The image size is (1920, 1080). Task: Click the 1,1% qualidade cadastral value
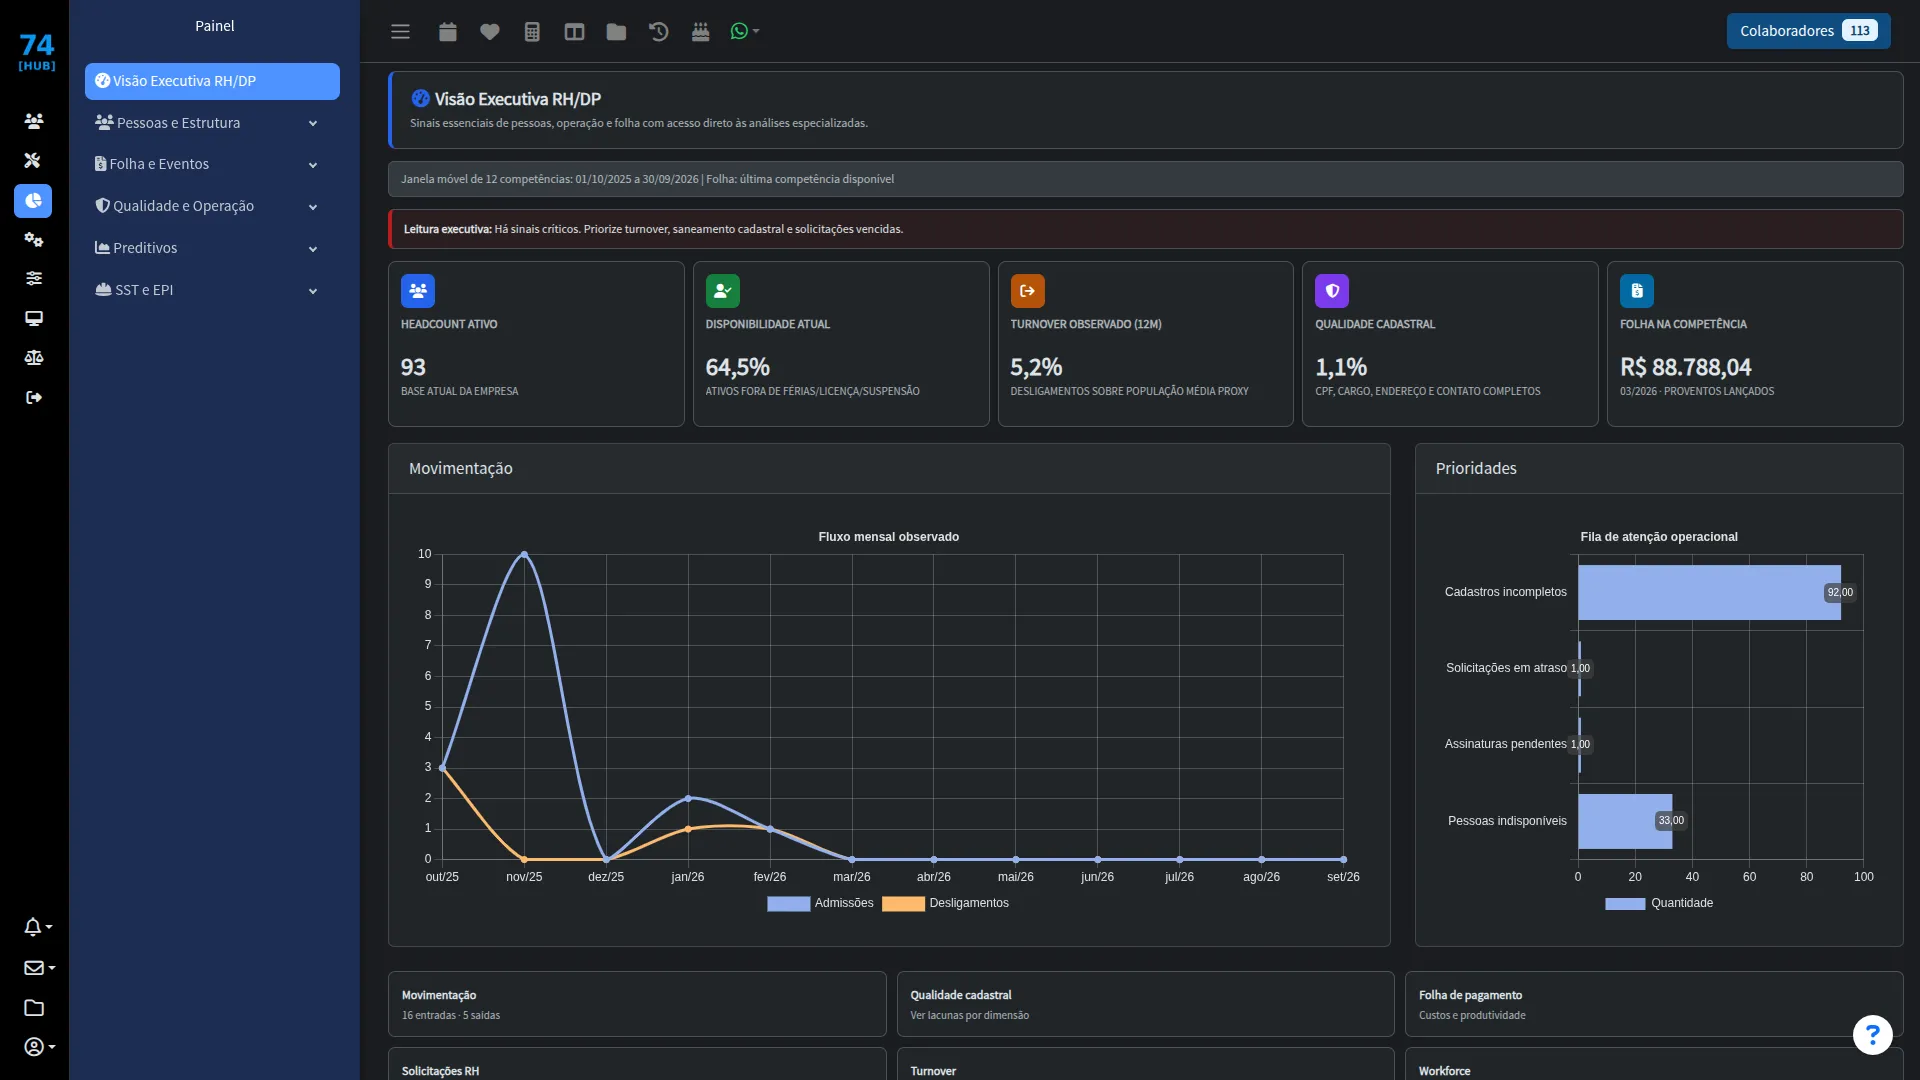pyautogui.click(x=1341, y=367)
